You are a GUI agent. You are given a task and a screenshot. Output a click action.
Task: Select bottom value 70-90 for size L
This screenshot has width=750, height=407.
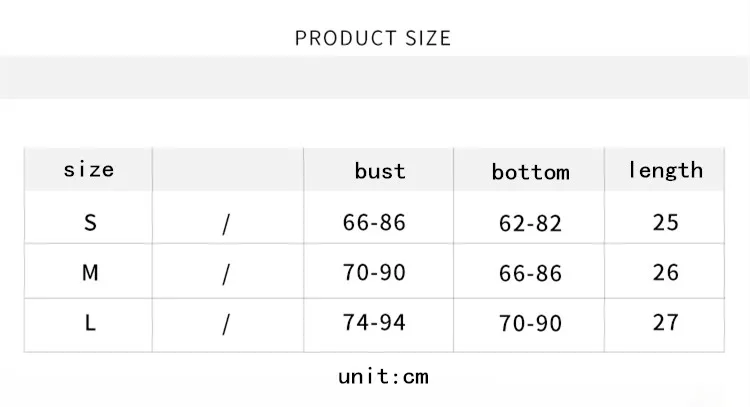click(530, 323)
